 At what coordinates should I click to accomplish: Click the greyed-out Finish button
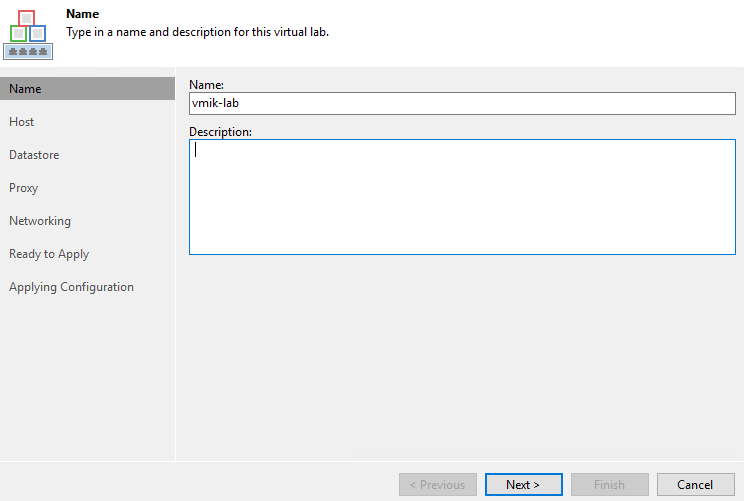pyautogui.click(x=610, y=484)
